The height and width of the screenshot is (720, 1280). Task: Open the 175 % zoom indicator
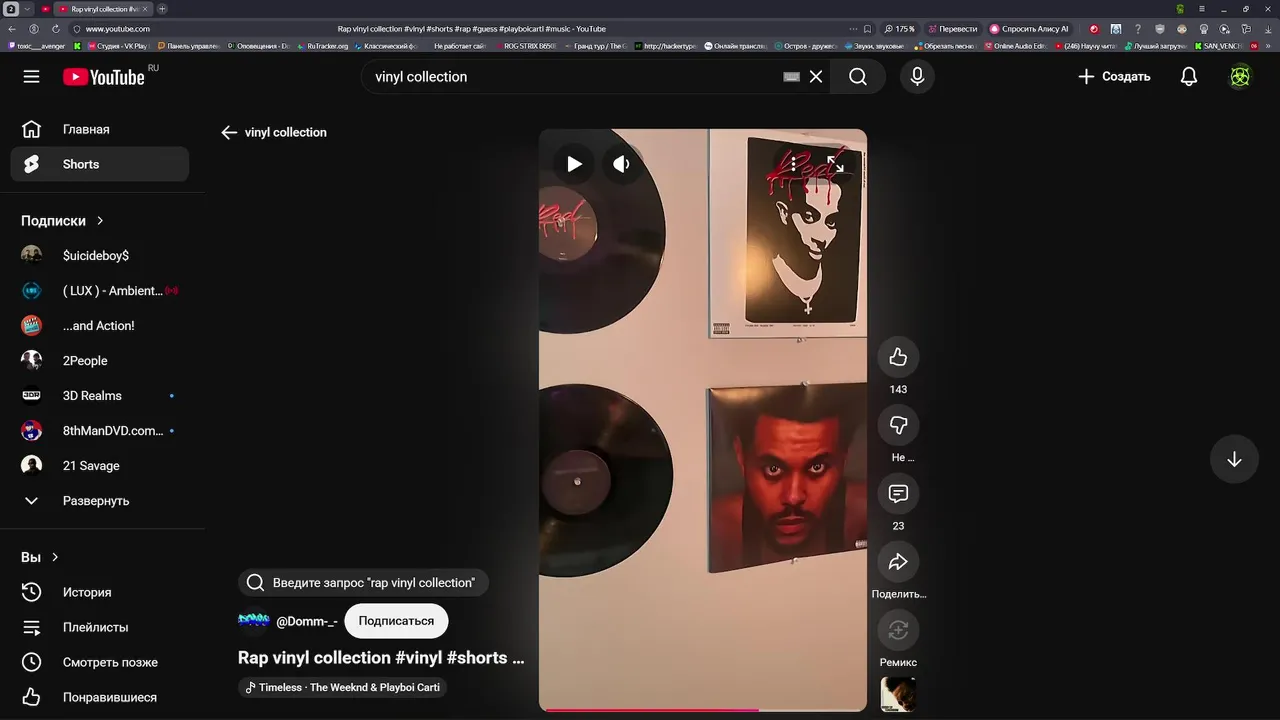pyautogui.click(x=899, y=29)
